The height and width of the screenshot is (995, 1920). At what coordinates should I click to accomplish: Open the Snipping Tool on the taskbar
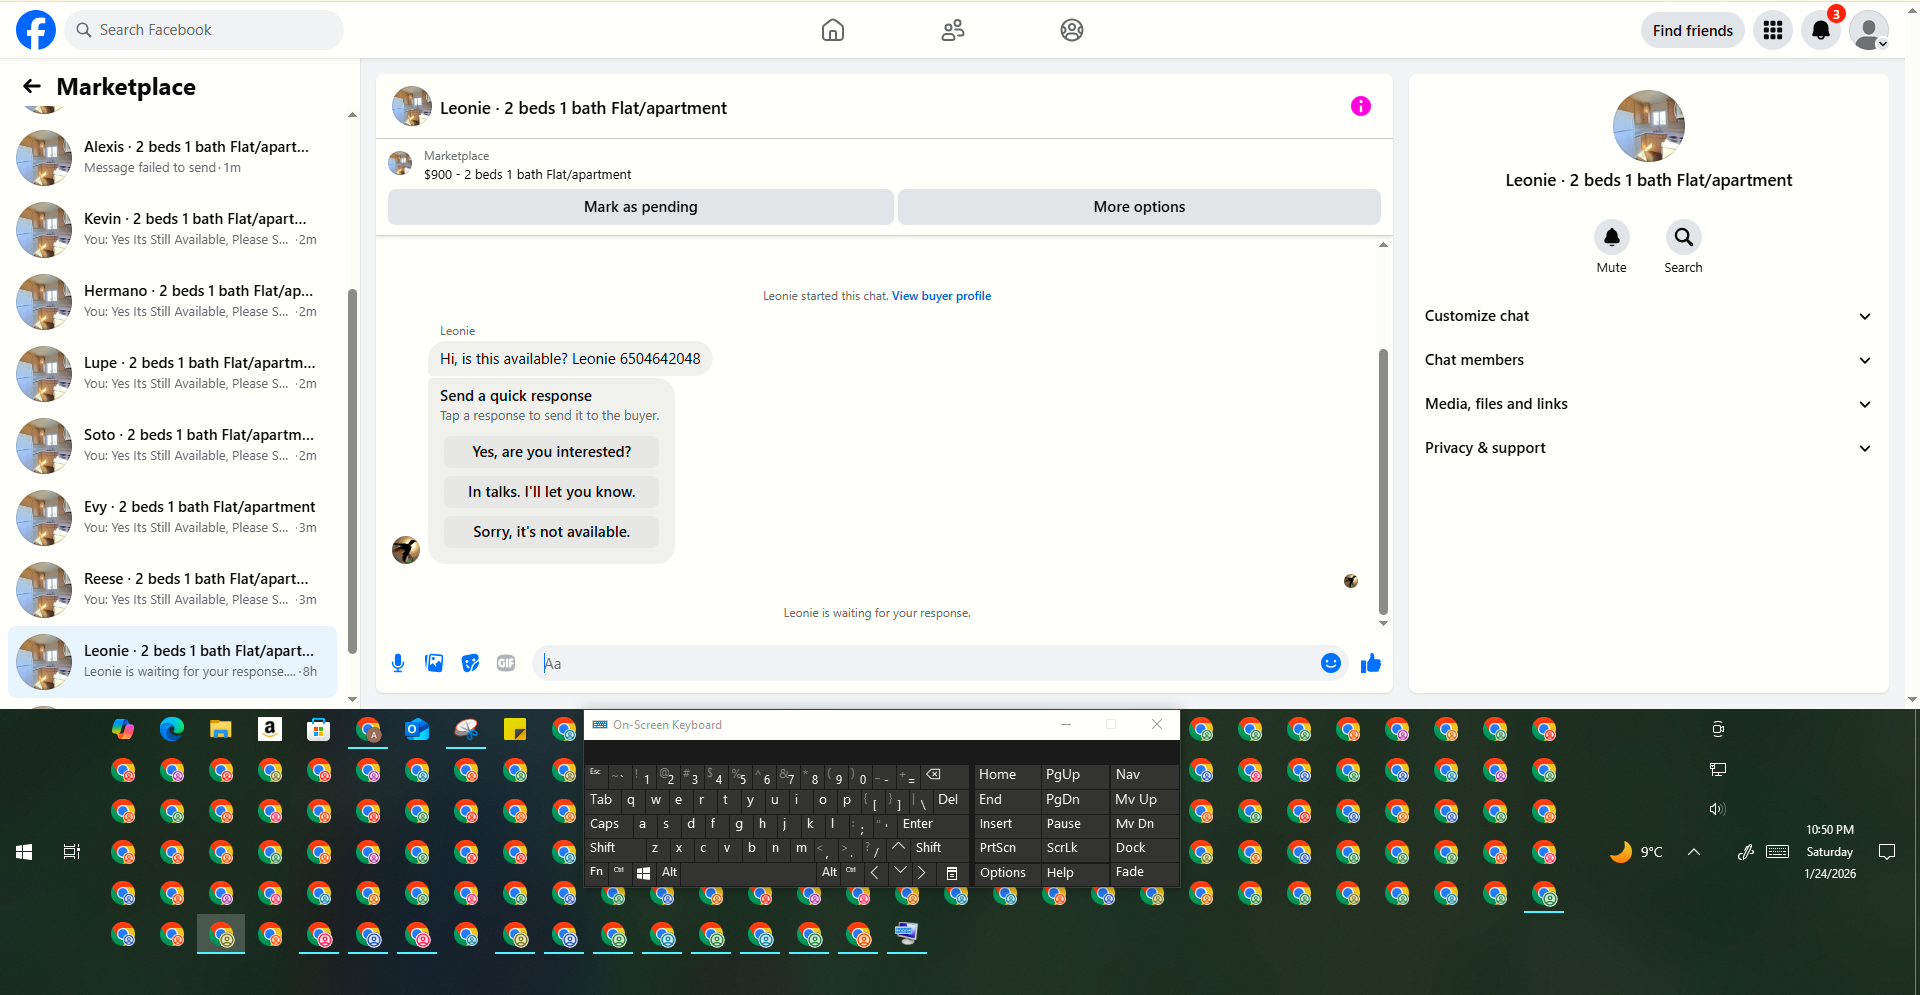coord(466,730)
